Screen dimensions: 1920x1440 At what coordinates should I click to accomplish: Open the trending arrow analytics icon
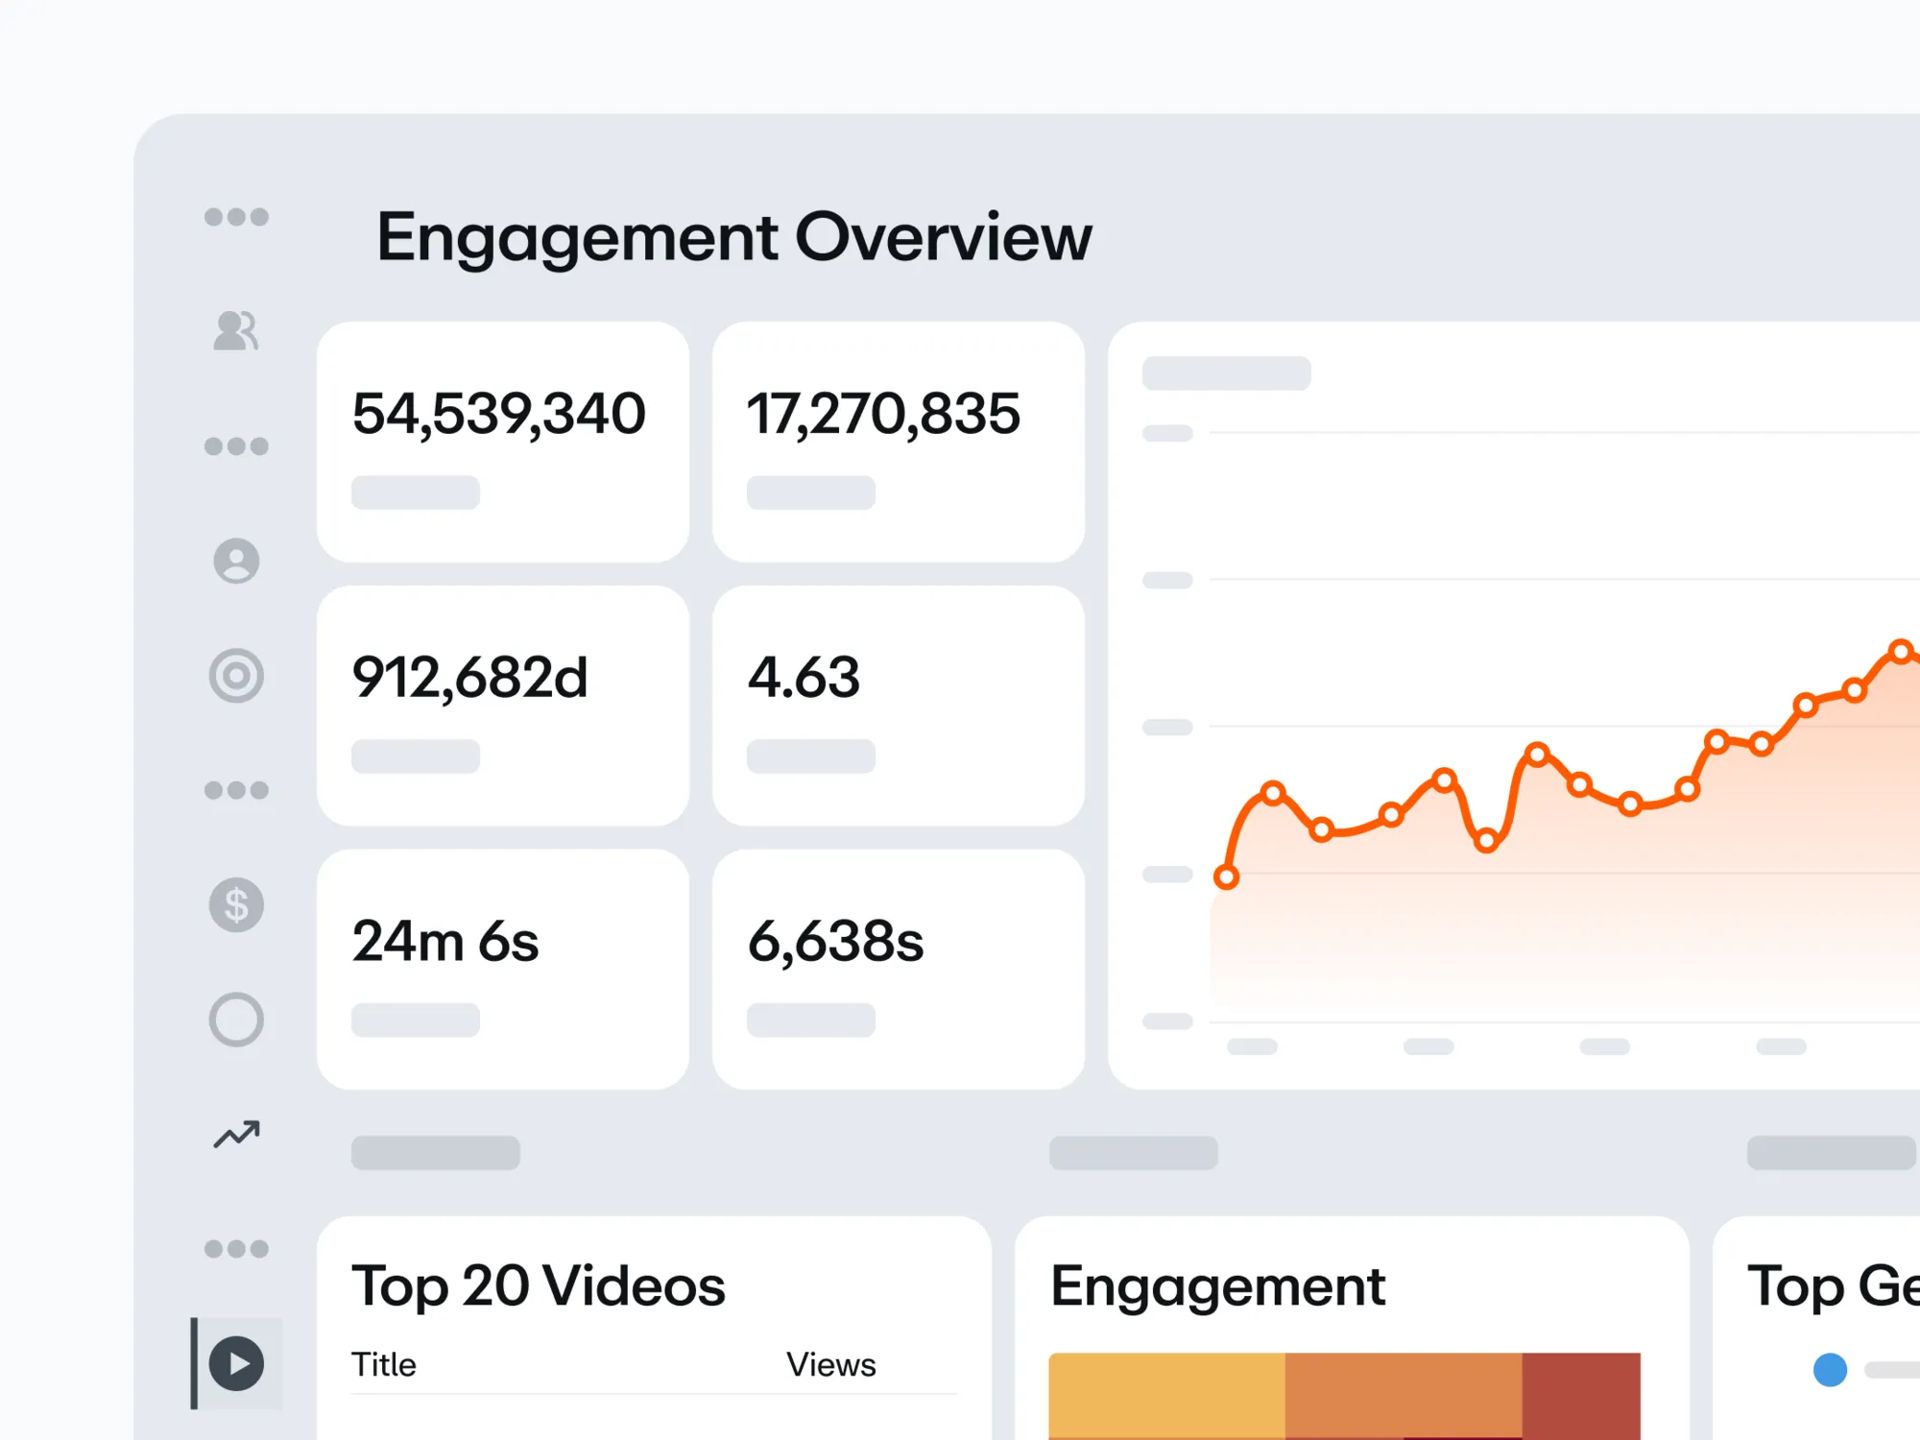[236, 1134]
